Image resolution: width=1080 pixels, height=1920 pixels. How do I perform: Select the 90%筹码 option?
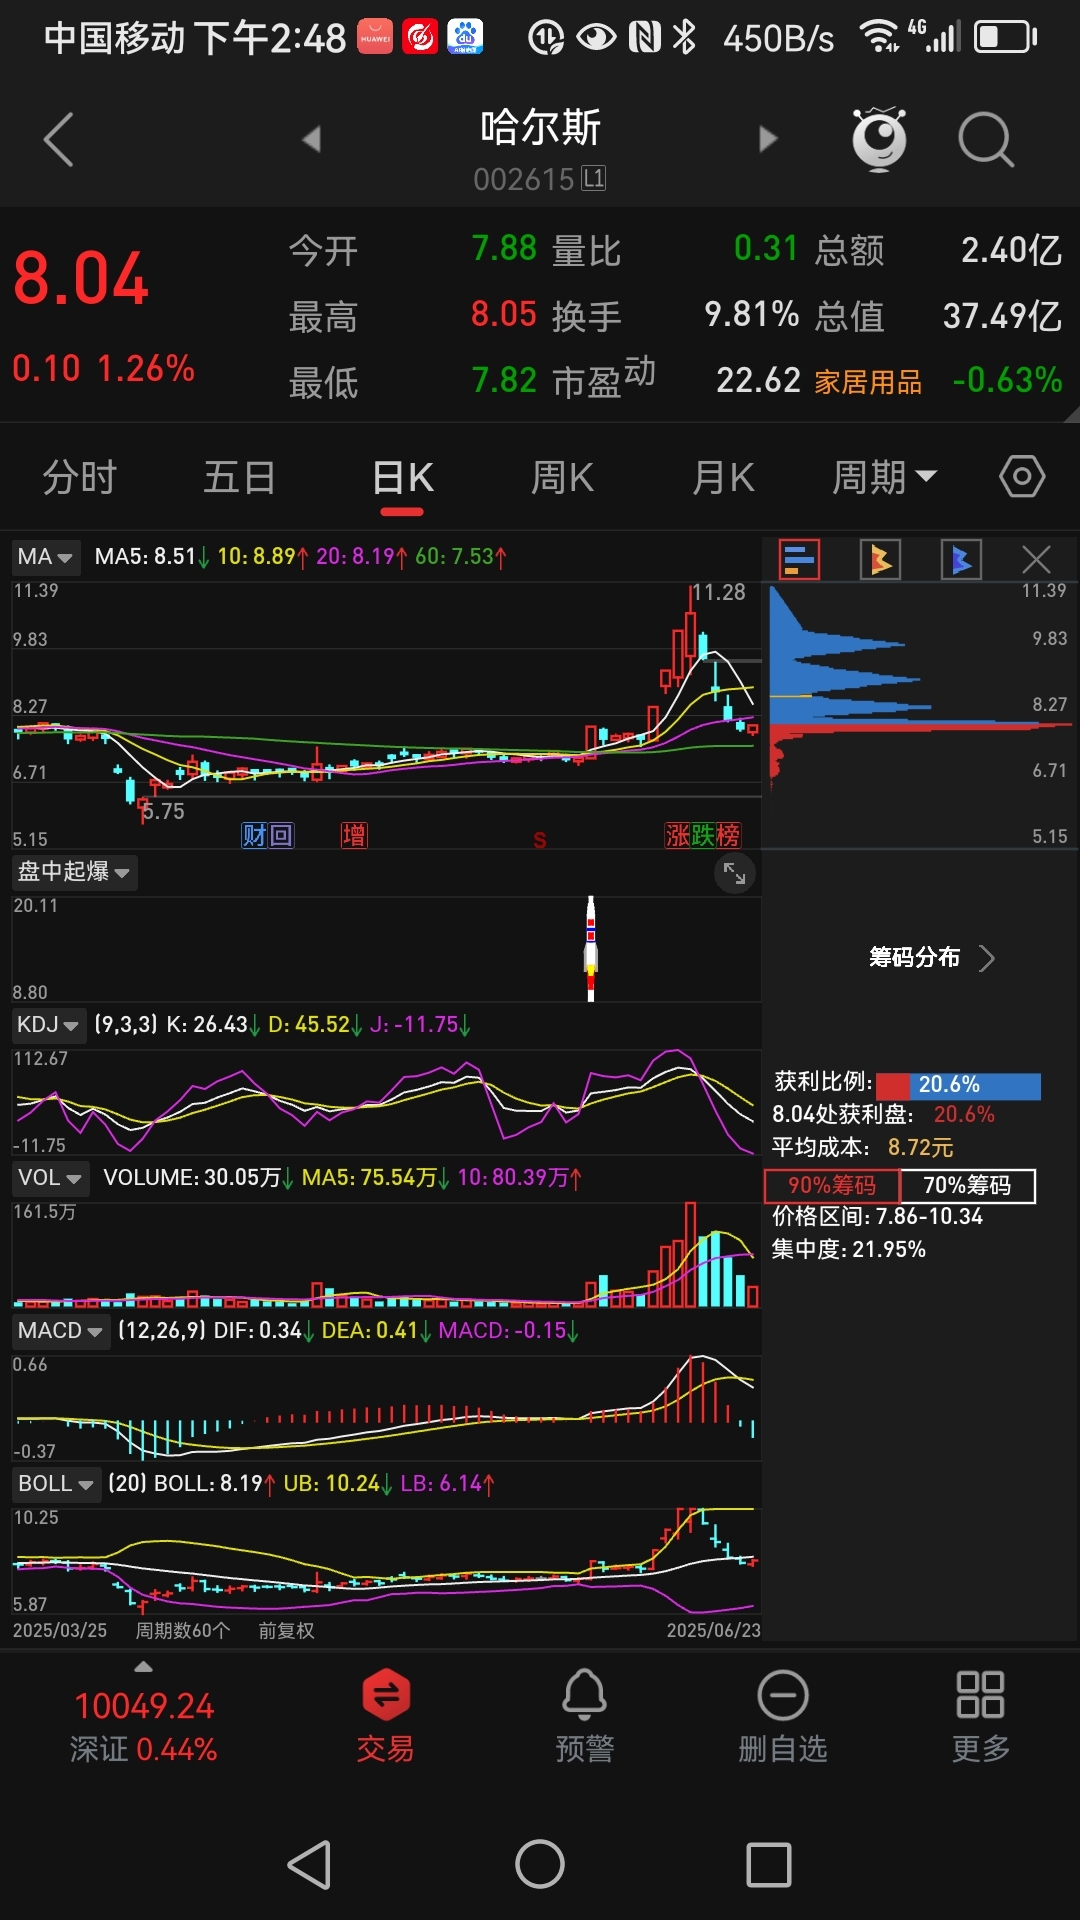click(x=832, y=1185)
